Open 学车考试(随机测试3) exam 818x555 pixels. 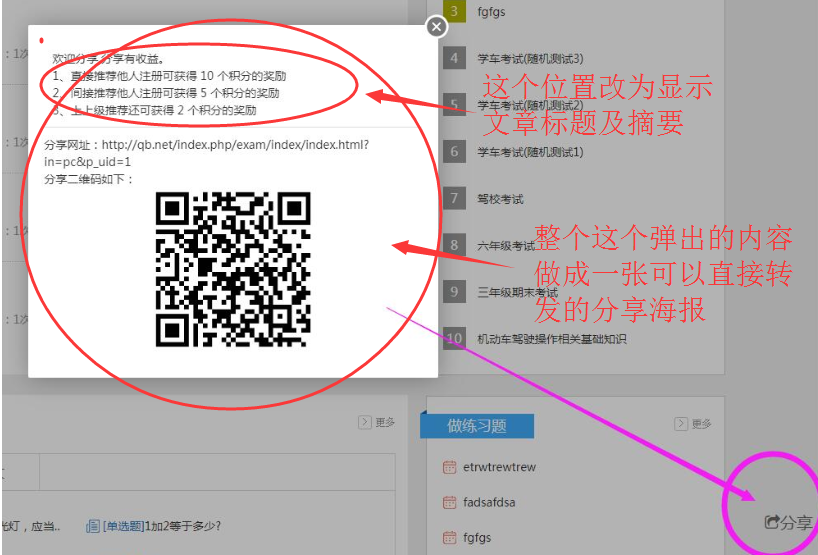[530, 58]
